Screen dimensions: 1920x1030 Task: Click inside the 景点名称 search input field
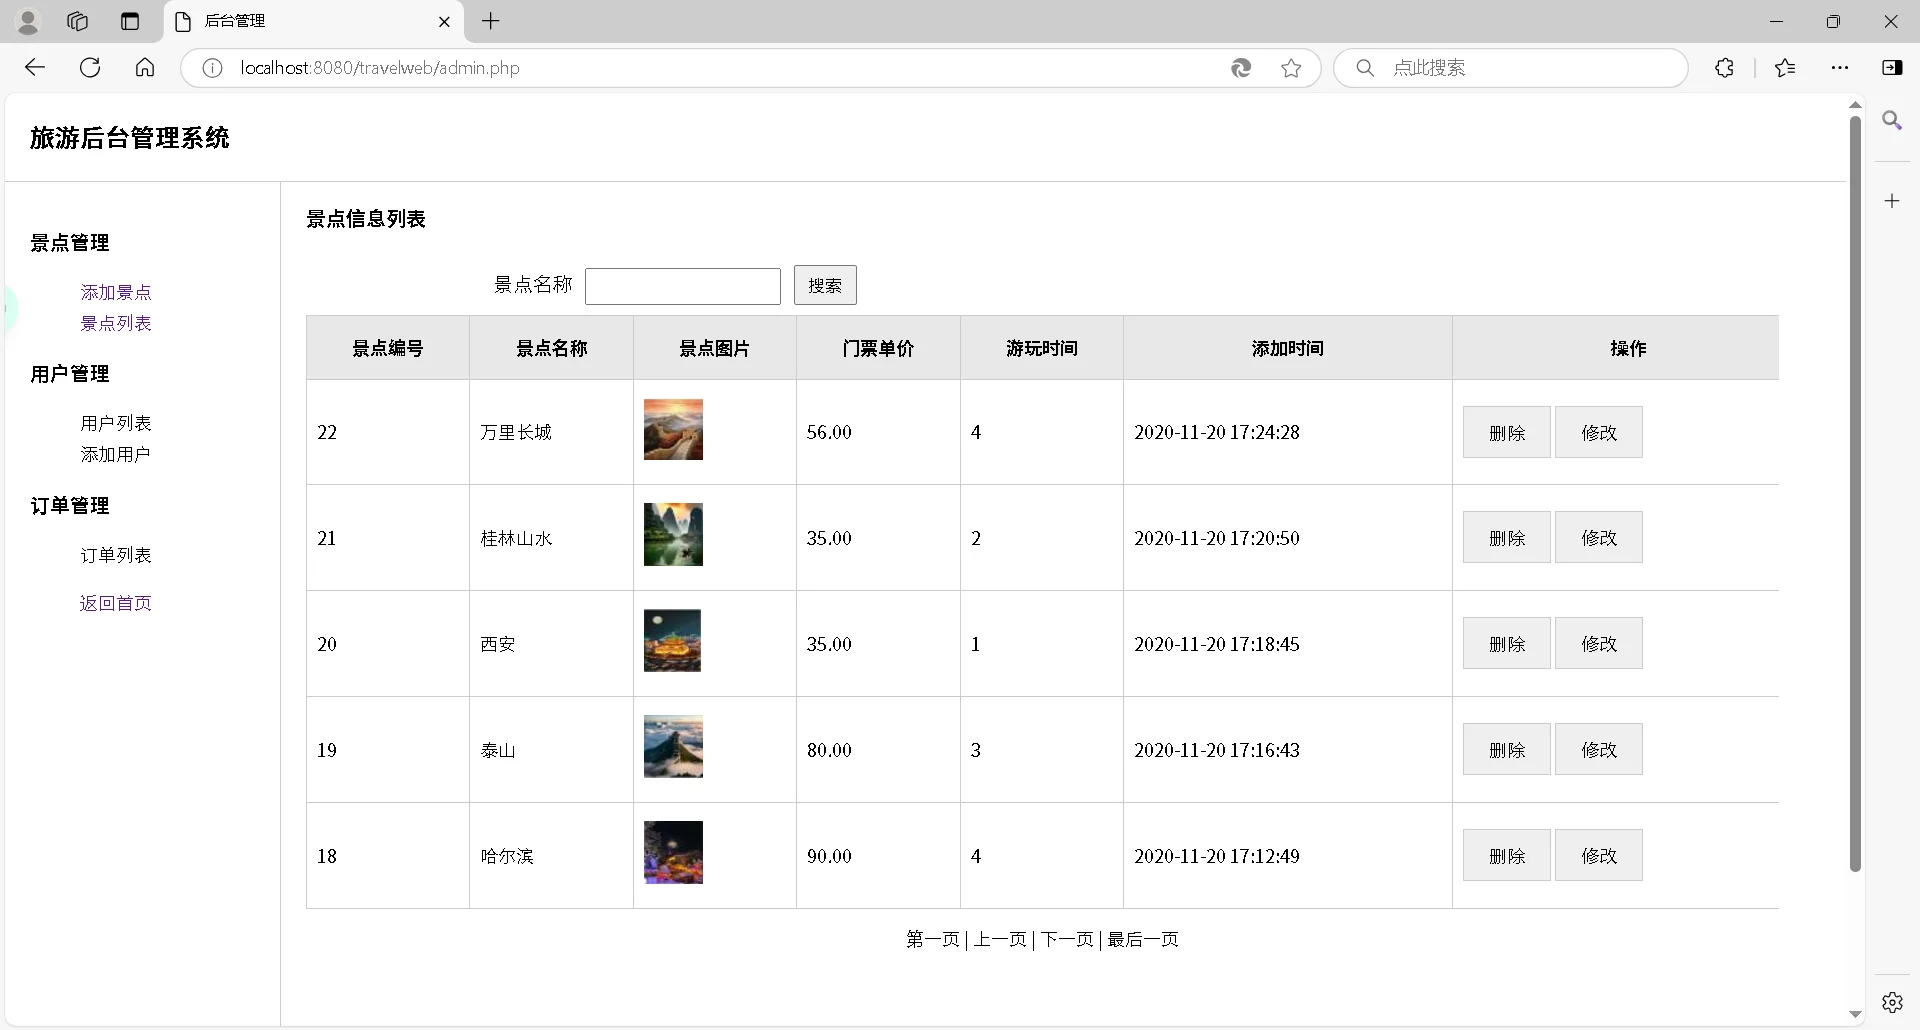(682, 285)
